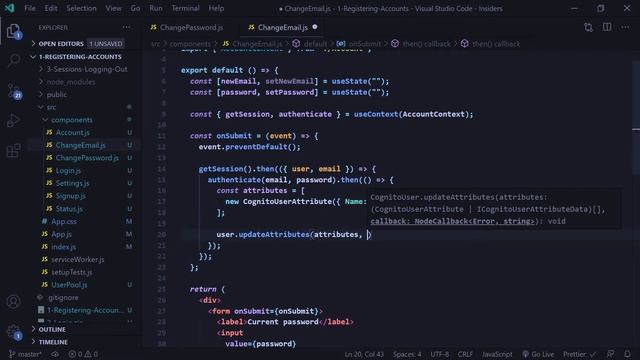Open setupTests.js in the file tree
Image resolution: width=640 pixels, height=360 pixels.
(71, 272)
